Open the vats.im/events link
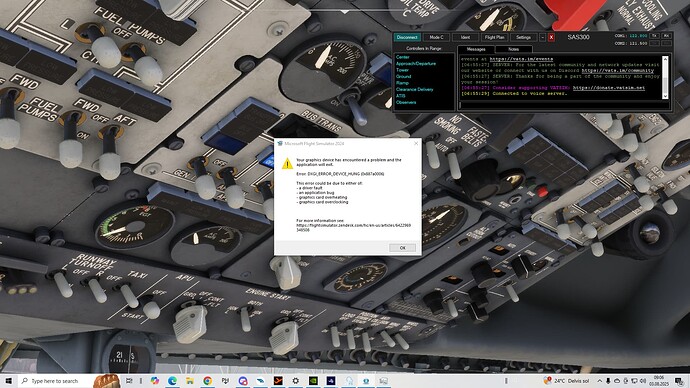 521,59
